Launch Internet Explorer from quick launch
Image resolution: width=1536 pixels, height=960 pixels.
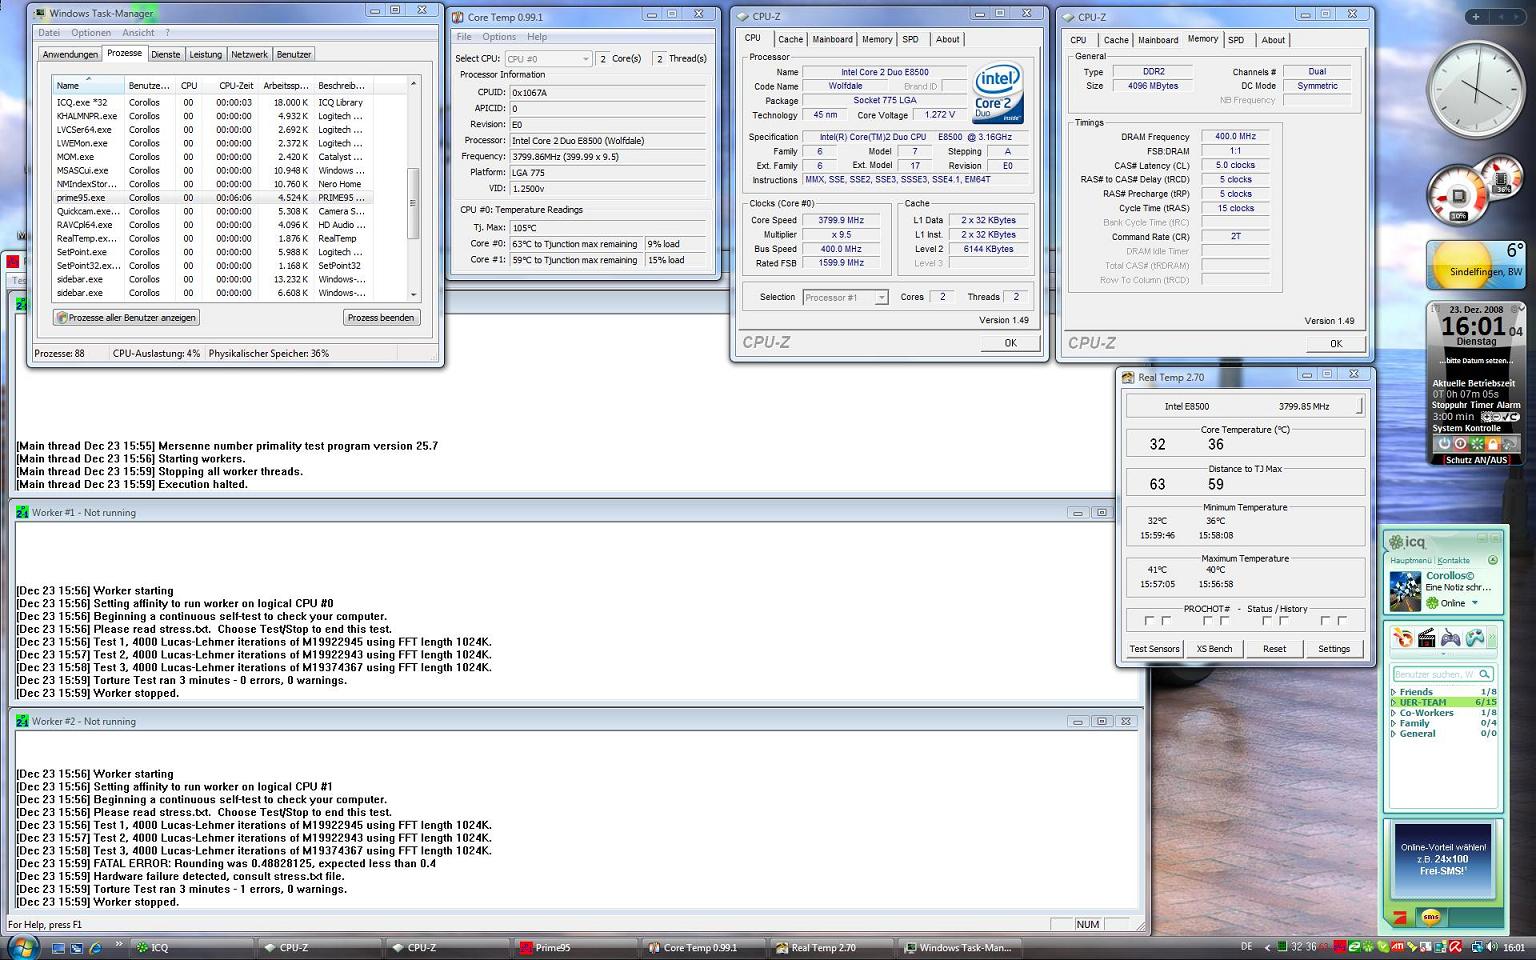pos(96,947)
